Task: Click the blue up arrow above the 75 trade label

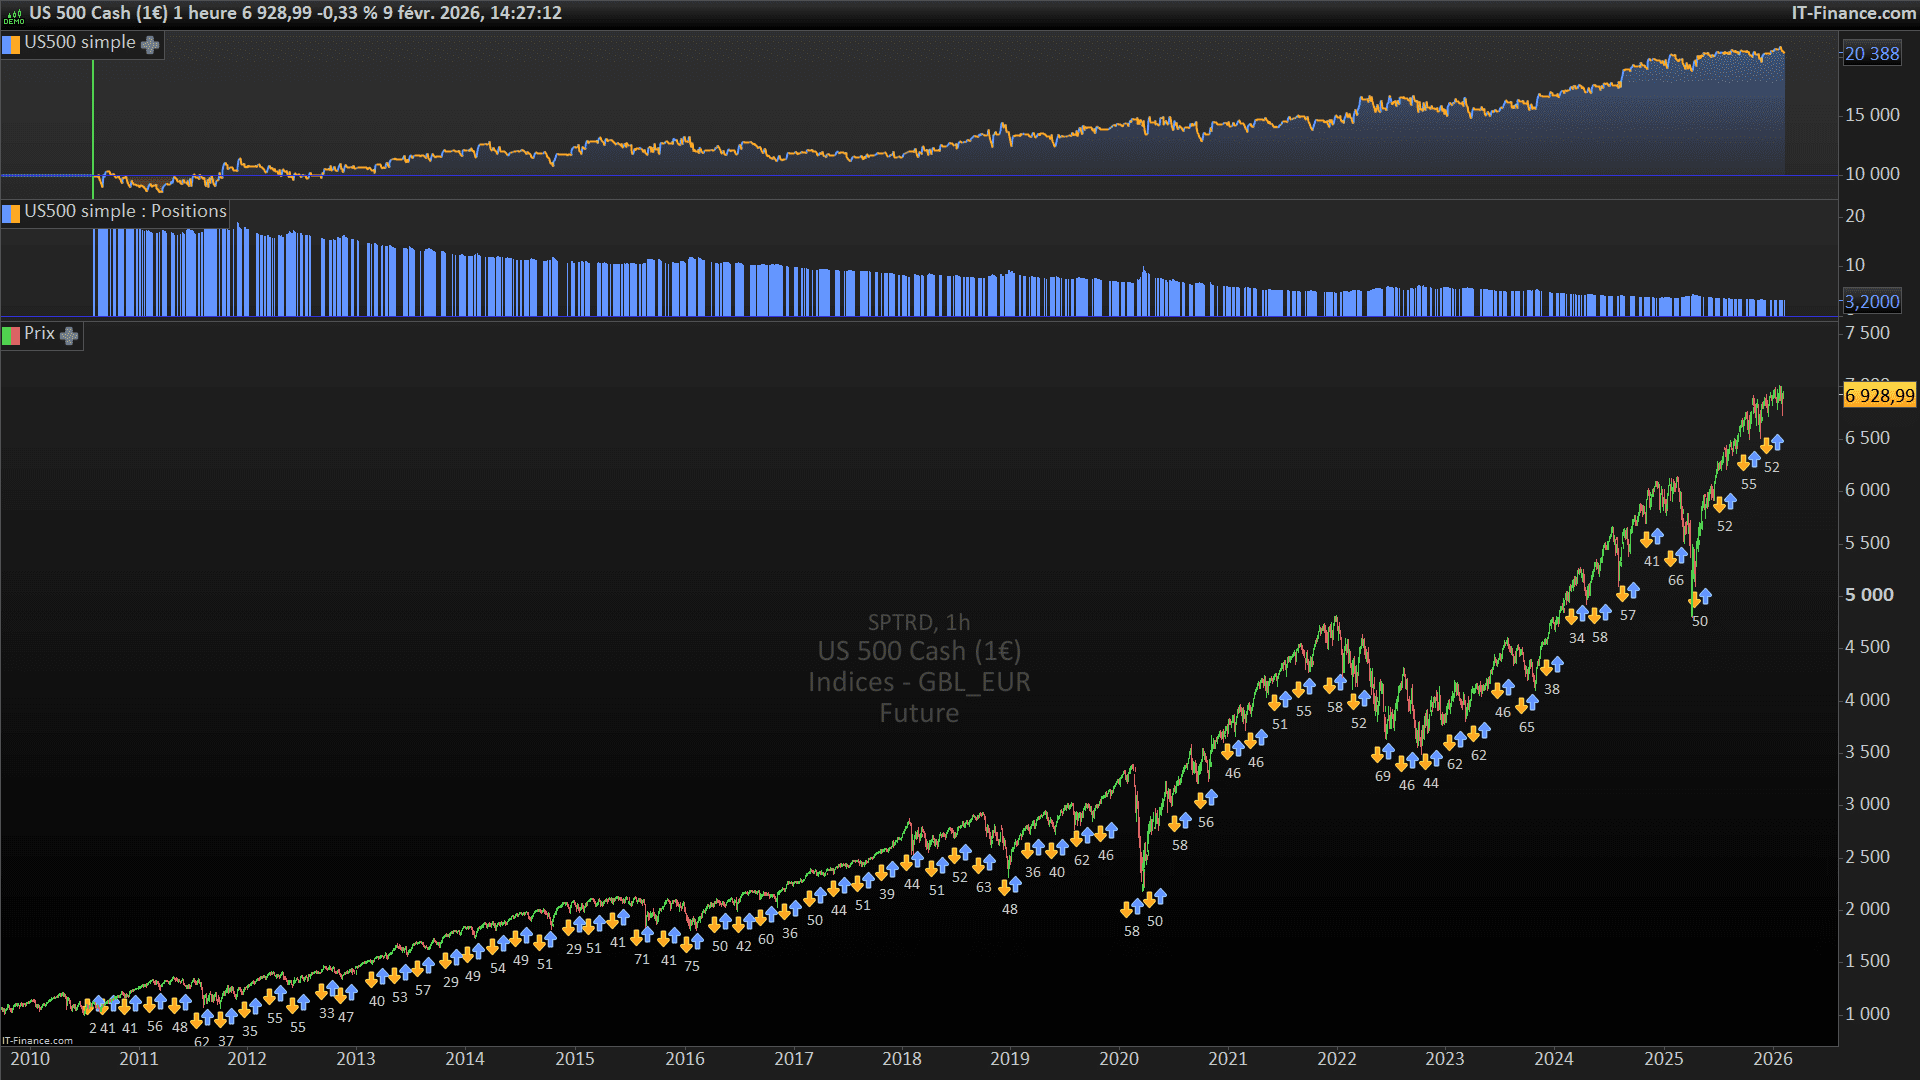Action: (x=697, y=941)
